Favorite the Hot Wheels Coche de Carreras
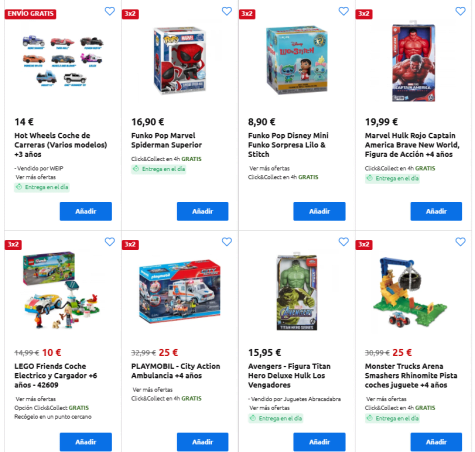 (x=110, y=11)
